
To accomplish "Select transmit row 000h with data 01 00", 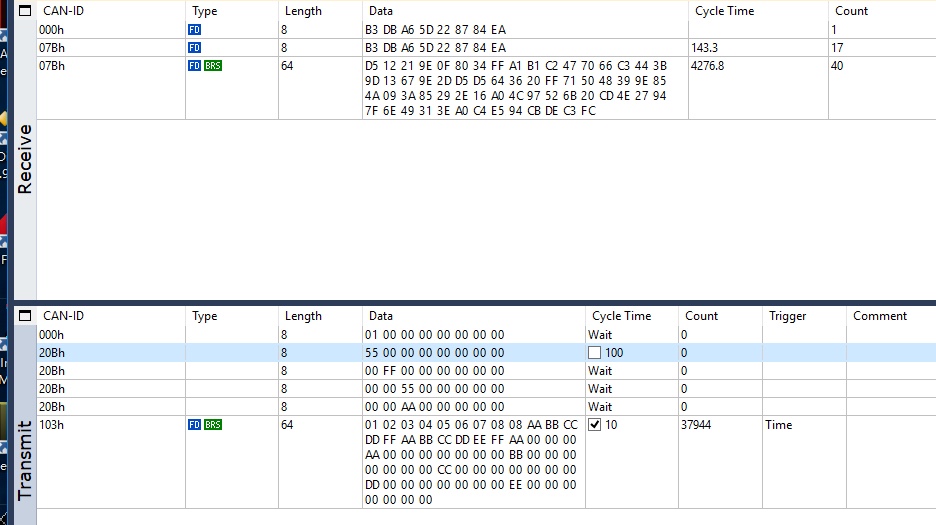I will coord(434,335).
